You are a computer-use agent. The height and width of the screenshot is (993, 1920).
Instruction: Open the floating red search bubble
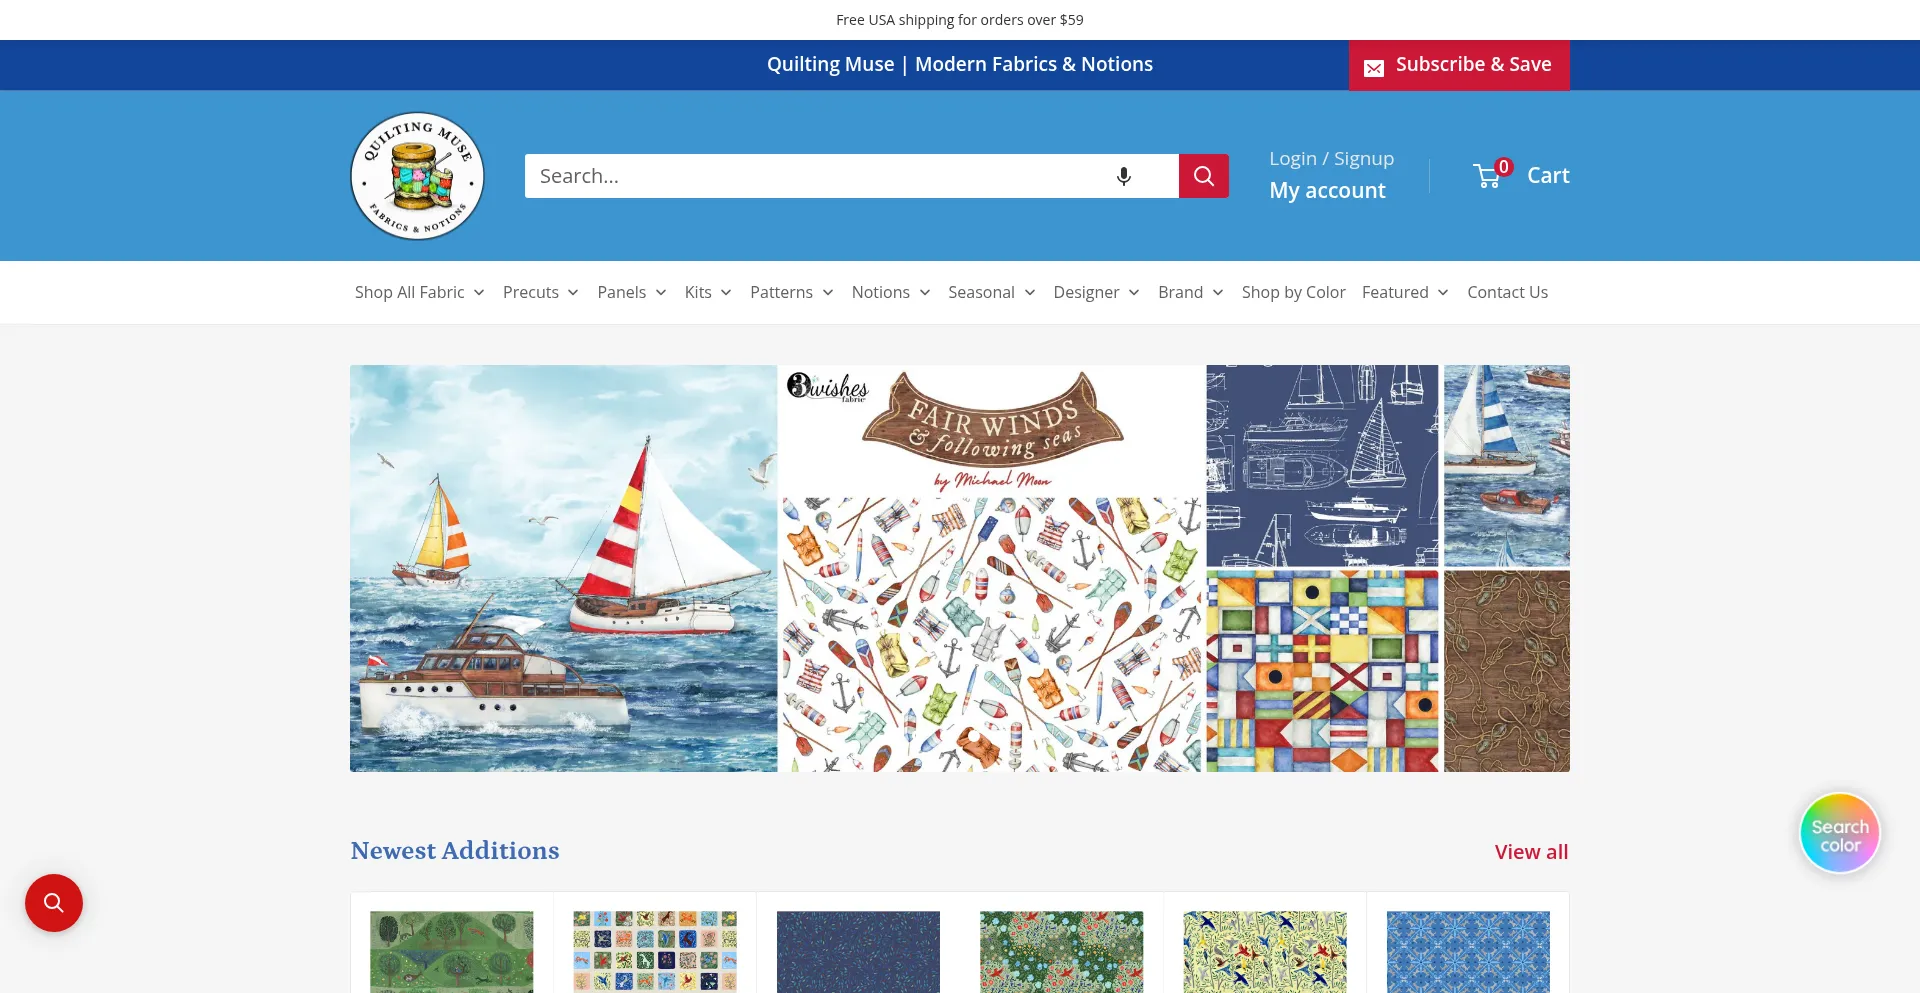(54, 903)
